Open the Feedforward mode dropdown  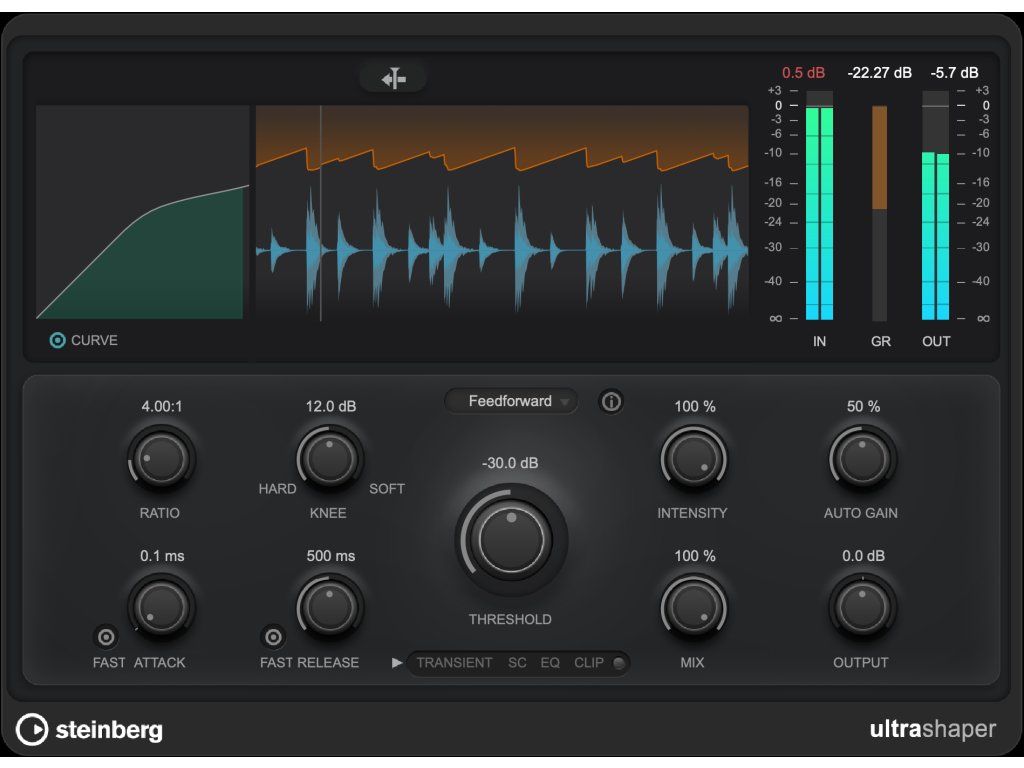(x=511, y=401)
